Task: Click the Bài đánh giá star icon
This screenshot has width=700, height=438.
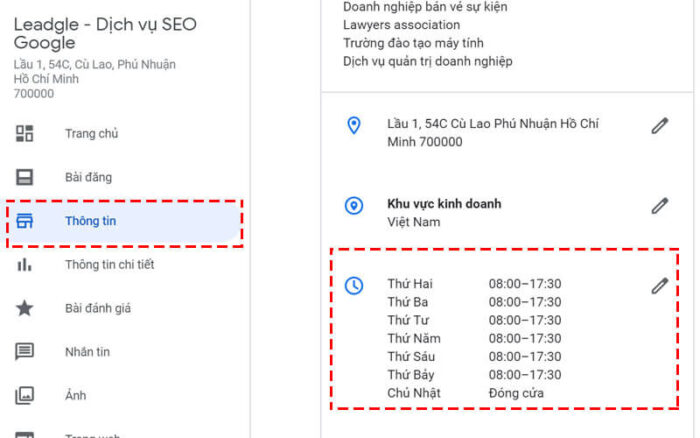Action: 25,308
